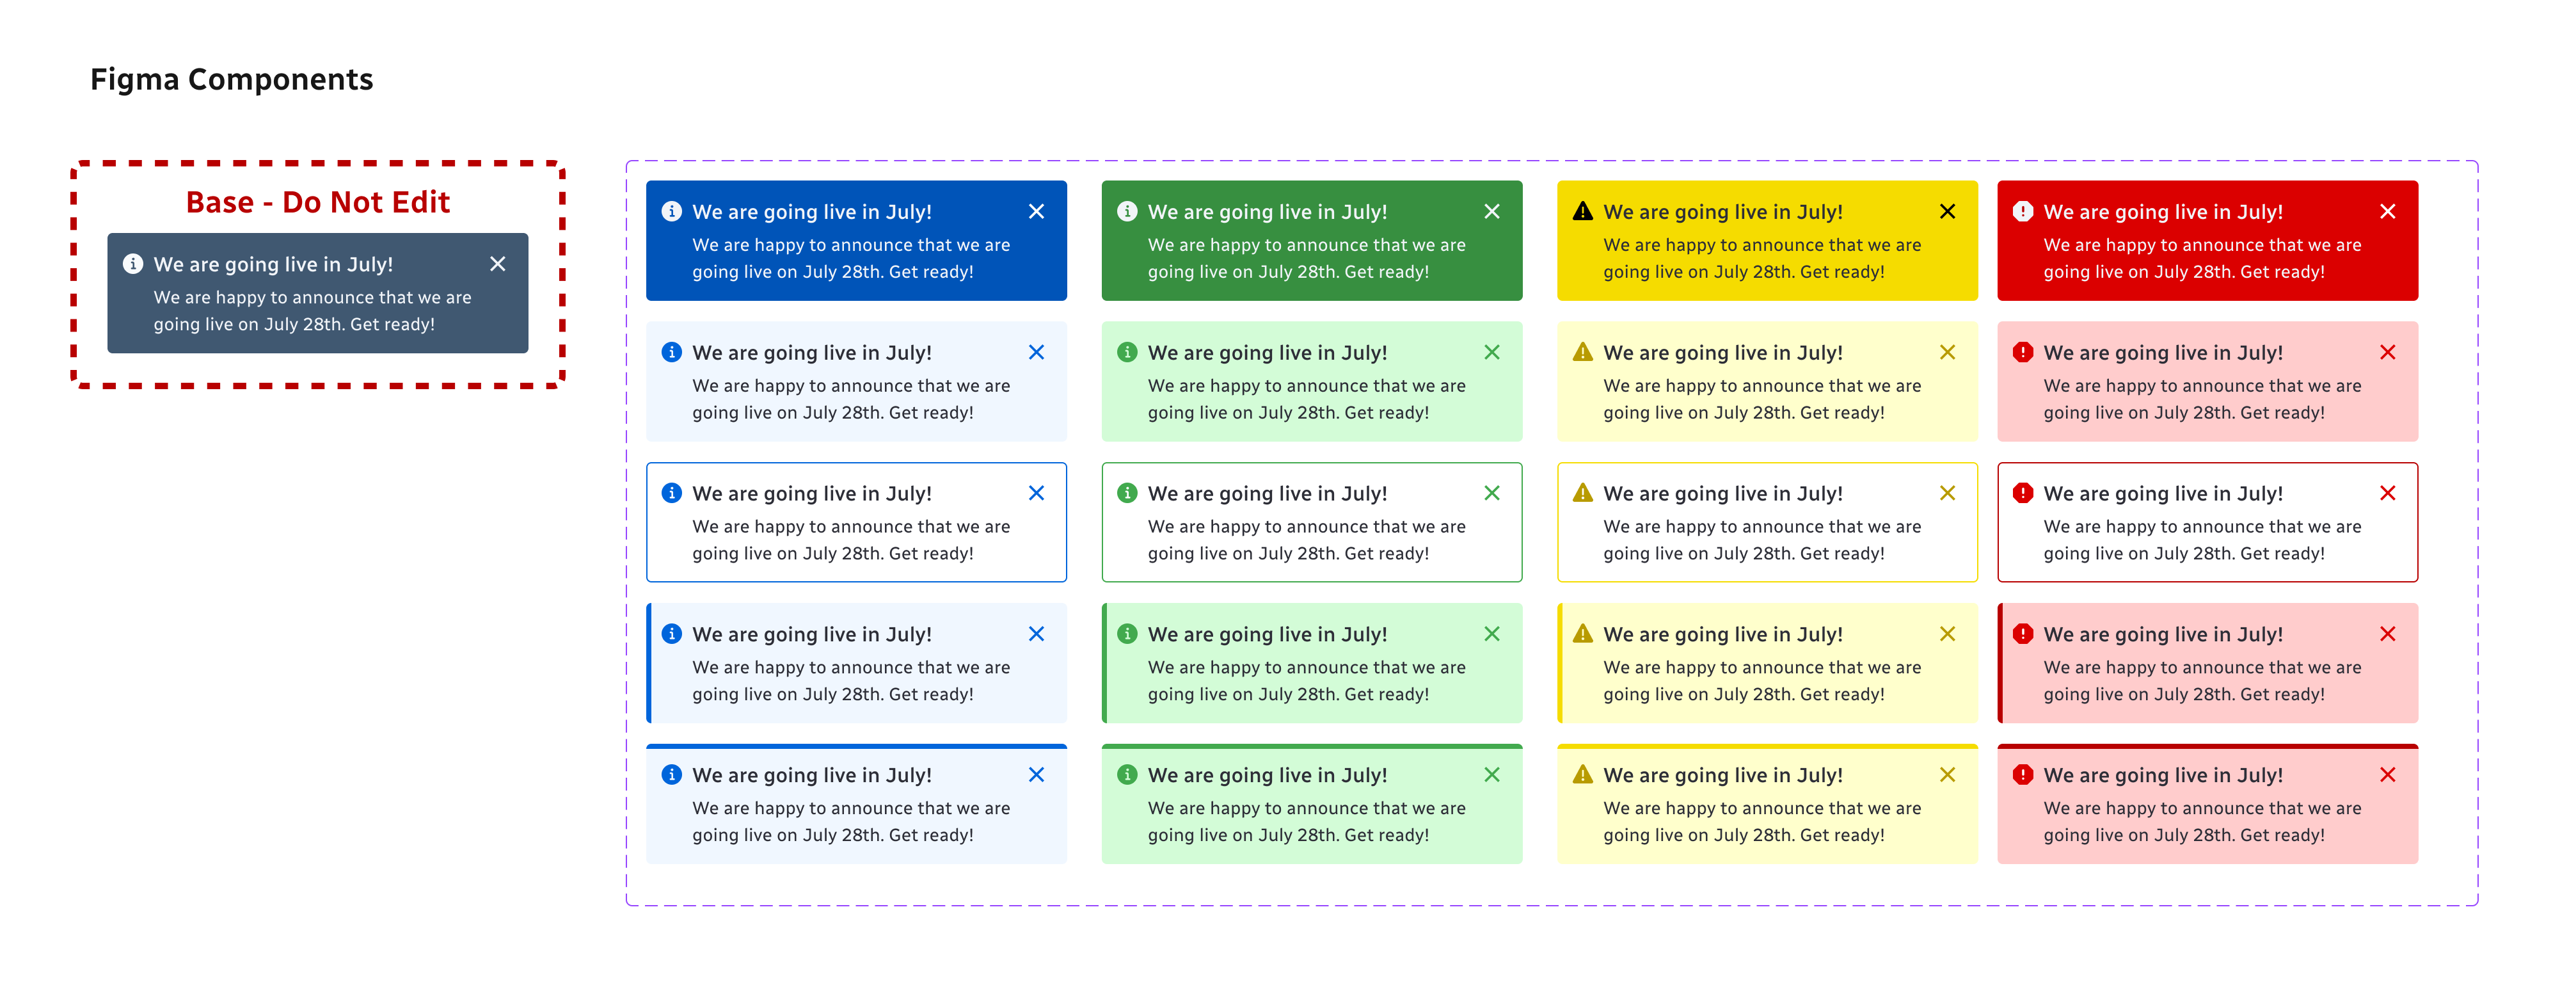This screenshot has height=987, width=2576.
Task: Click warning triangle in solid yellow alert
Action: (1582, 211)
